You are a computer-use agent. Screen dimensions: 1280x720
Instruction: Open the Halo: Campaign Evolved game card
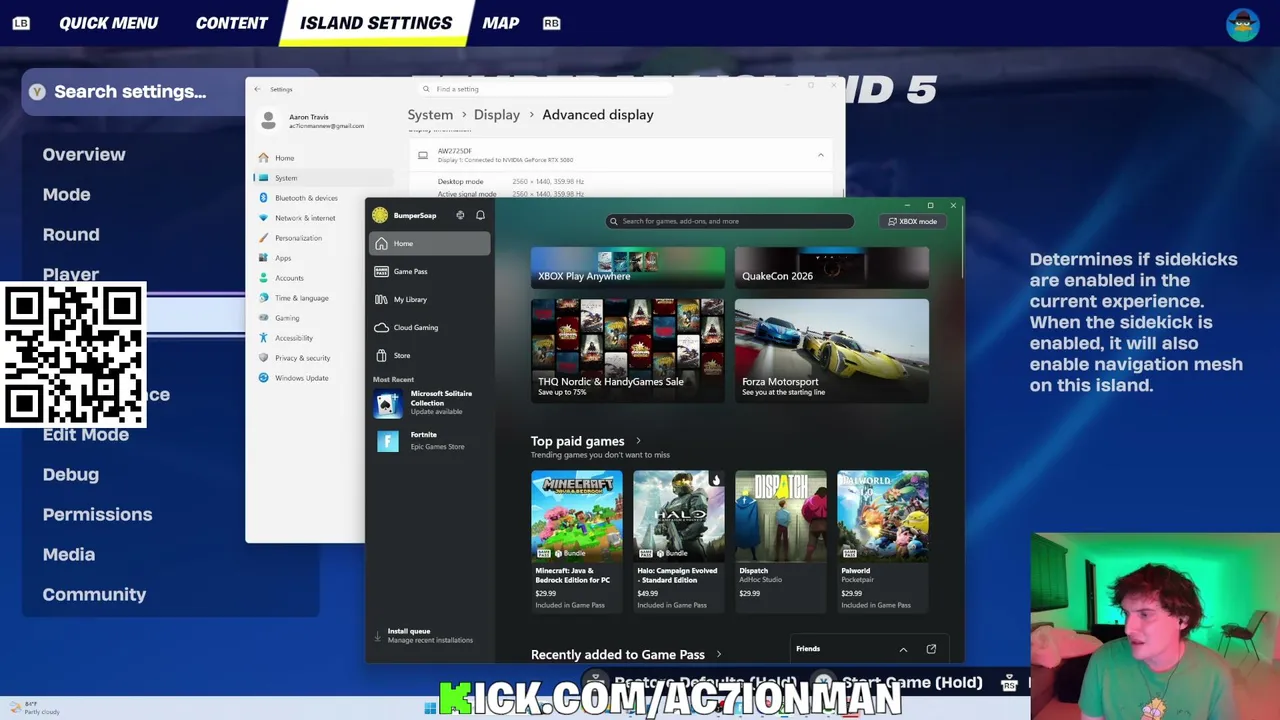(679, 540)
